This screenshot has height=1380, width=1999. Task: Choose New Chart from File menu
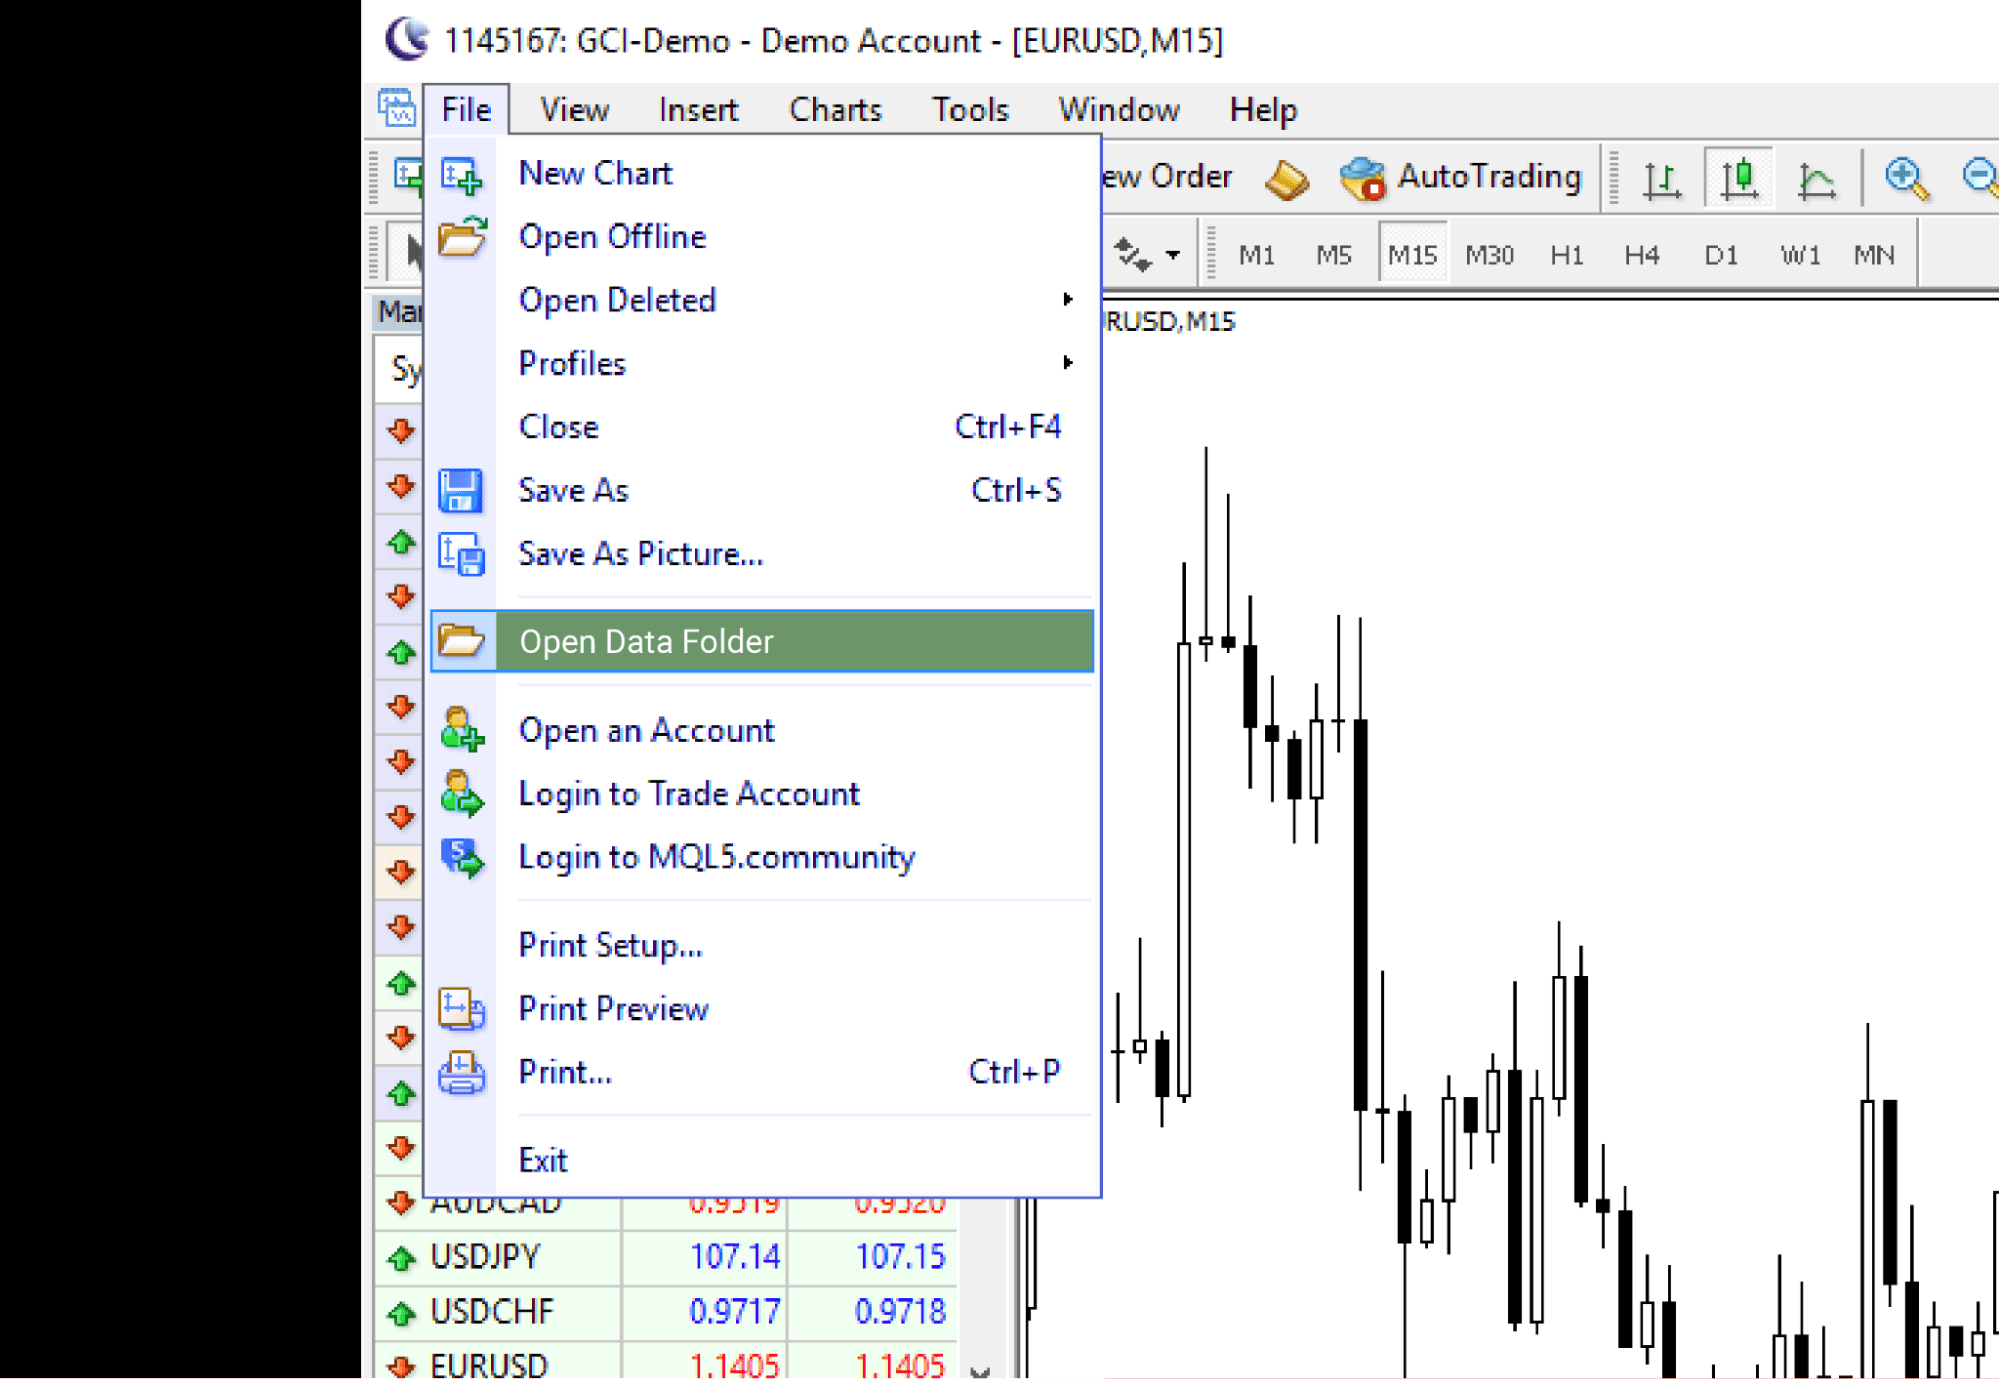point(763,174)
